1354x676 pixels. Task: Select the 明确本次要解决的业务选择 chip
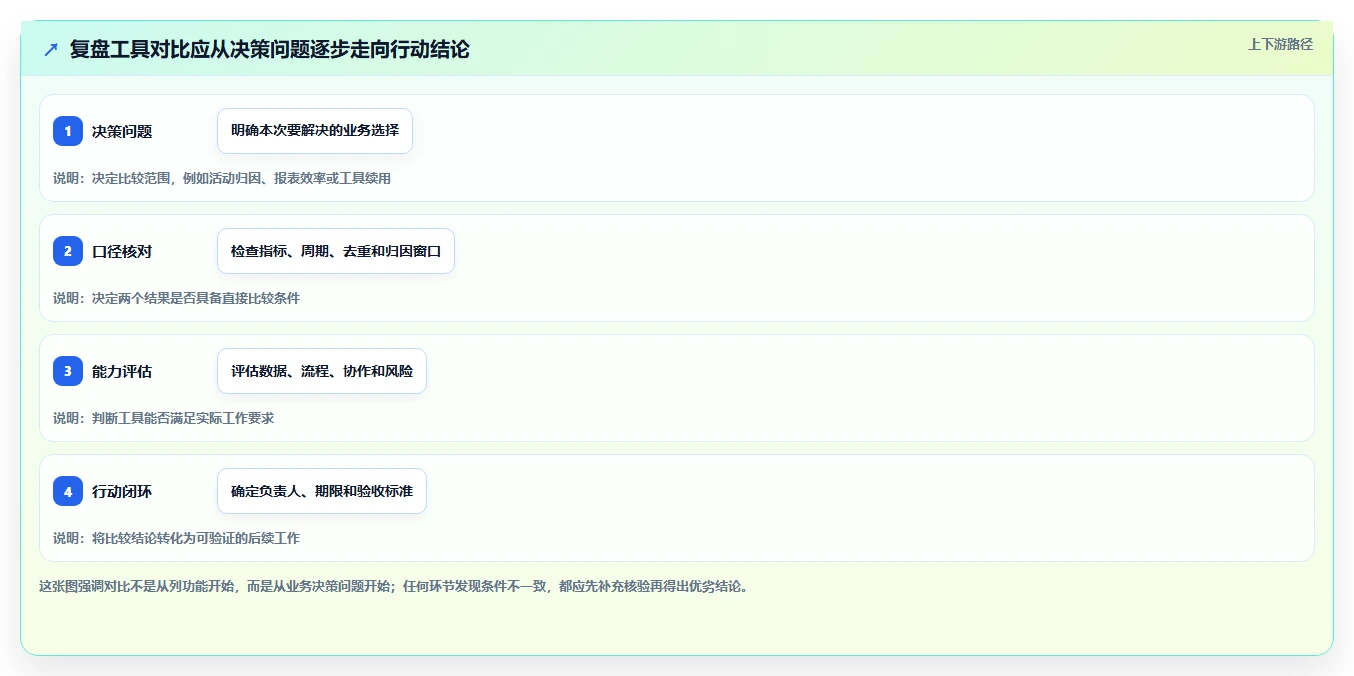coord(315,131)
